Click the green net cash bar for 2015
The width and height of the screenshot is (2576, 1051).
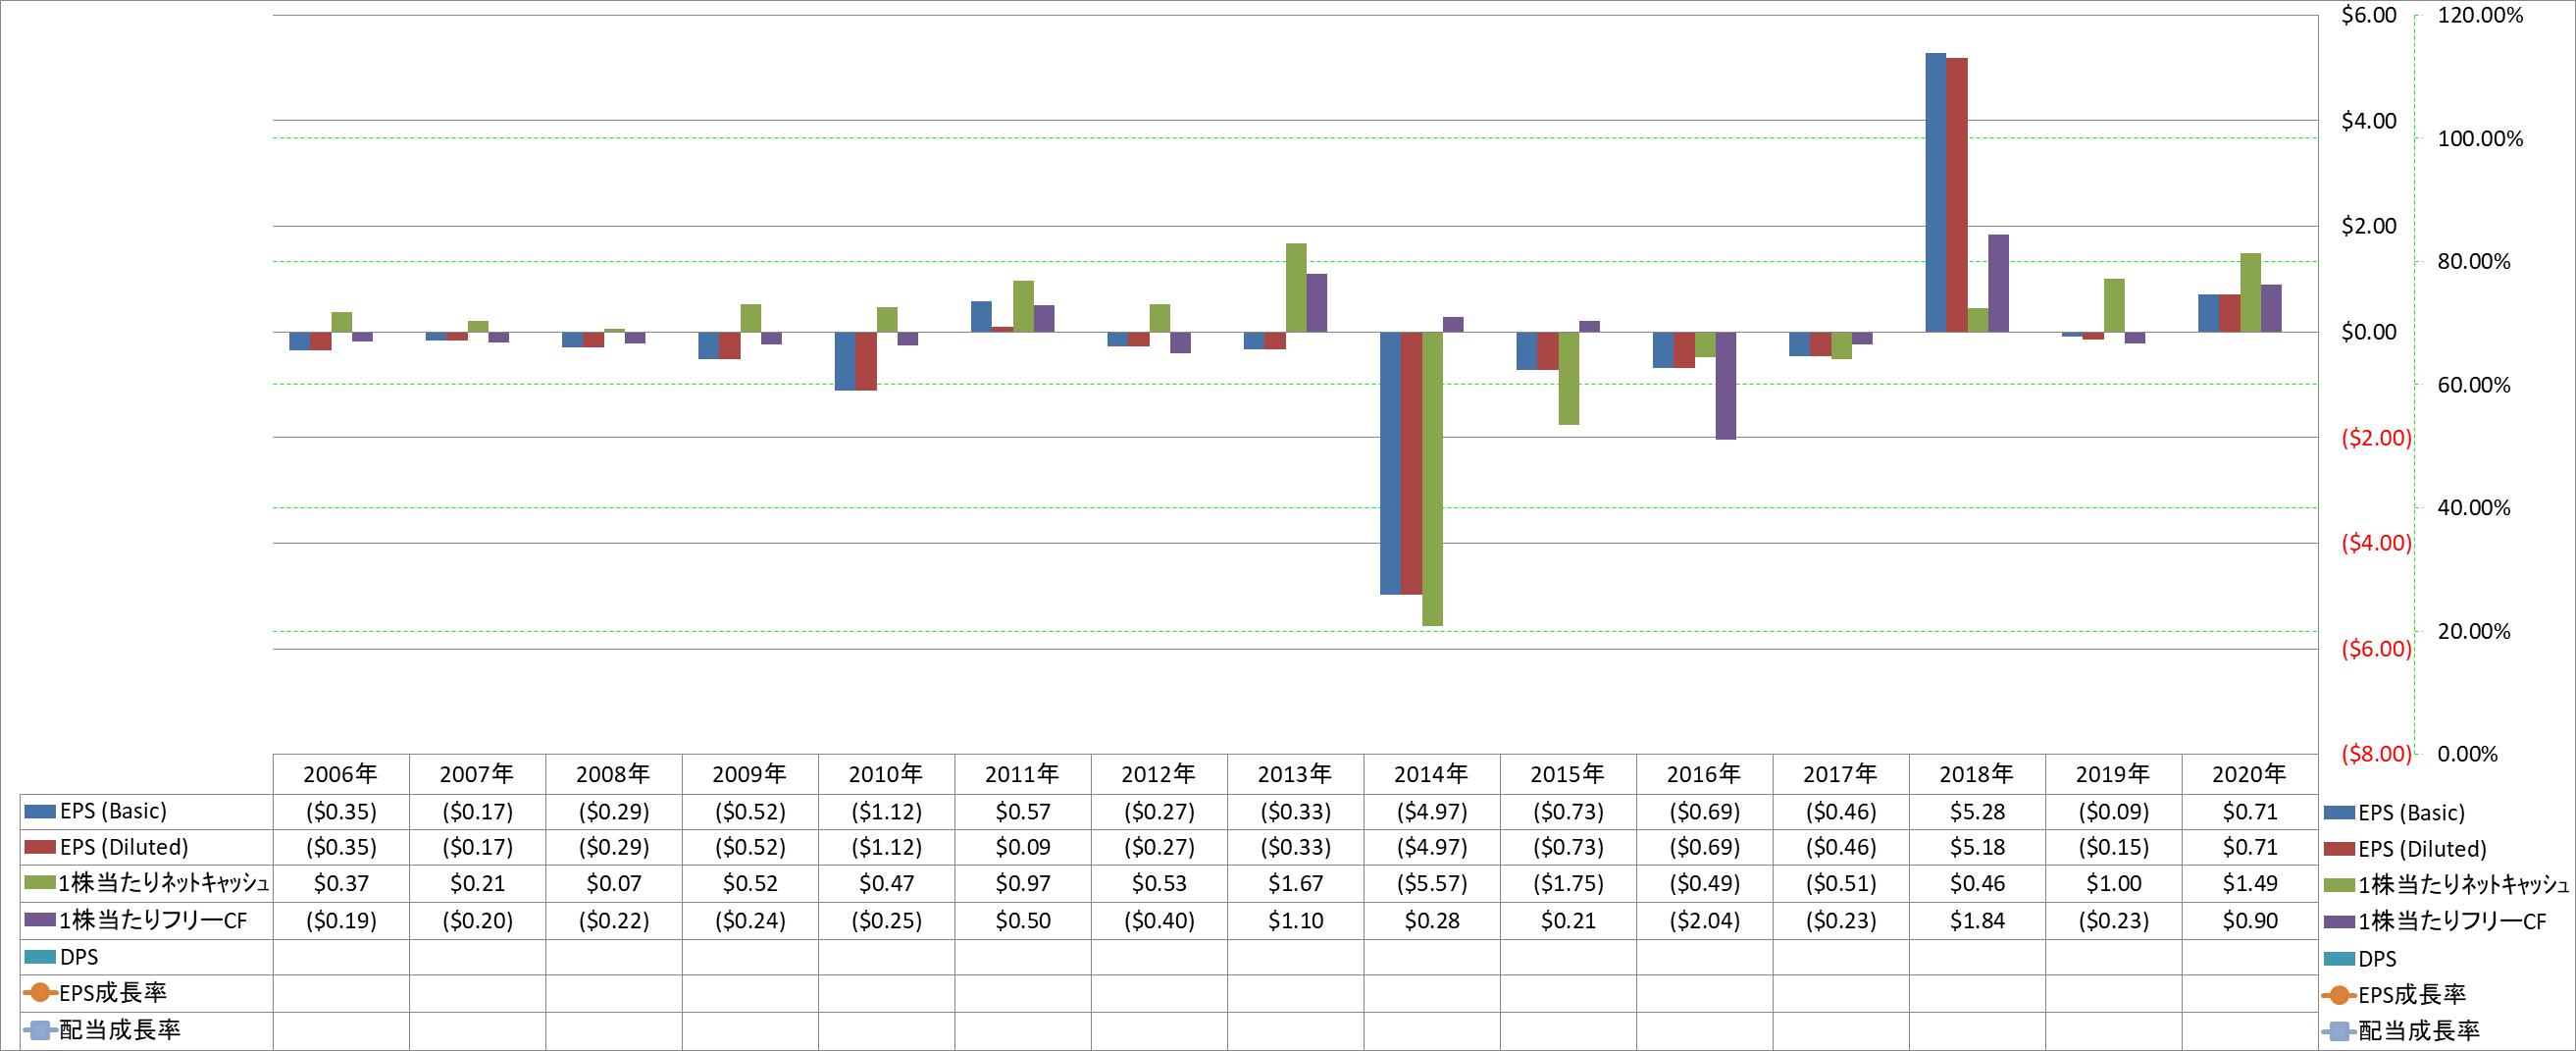click(x=1568, y=378)
